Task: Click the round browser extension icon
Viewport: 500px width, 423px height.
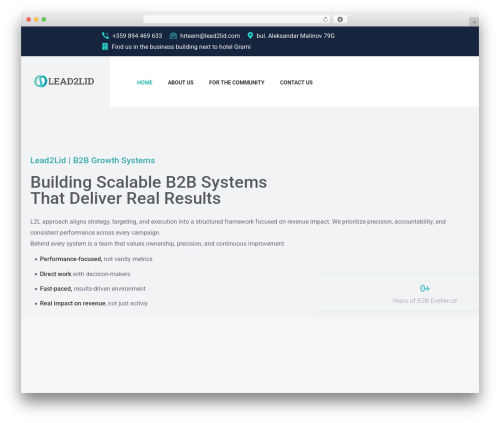Action: click(x=340, y=19)
